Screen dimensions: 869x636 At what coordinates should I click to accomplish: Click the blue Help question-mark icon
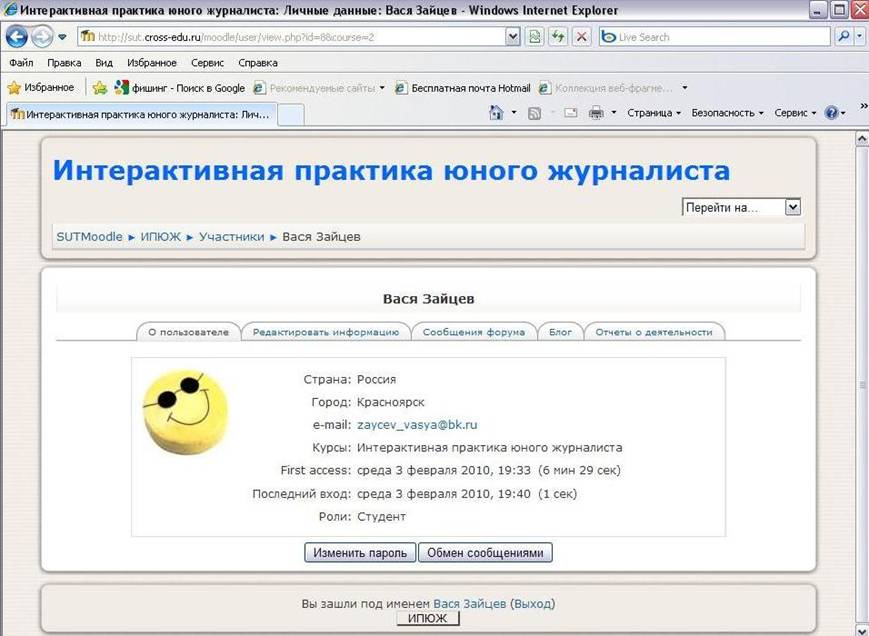831,113
